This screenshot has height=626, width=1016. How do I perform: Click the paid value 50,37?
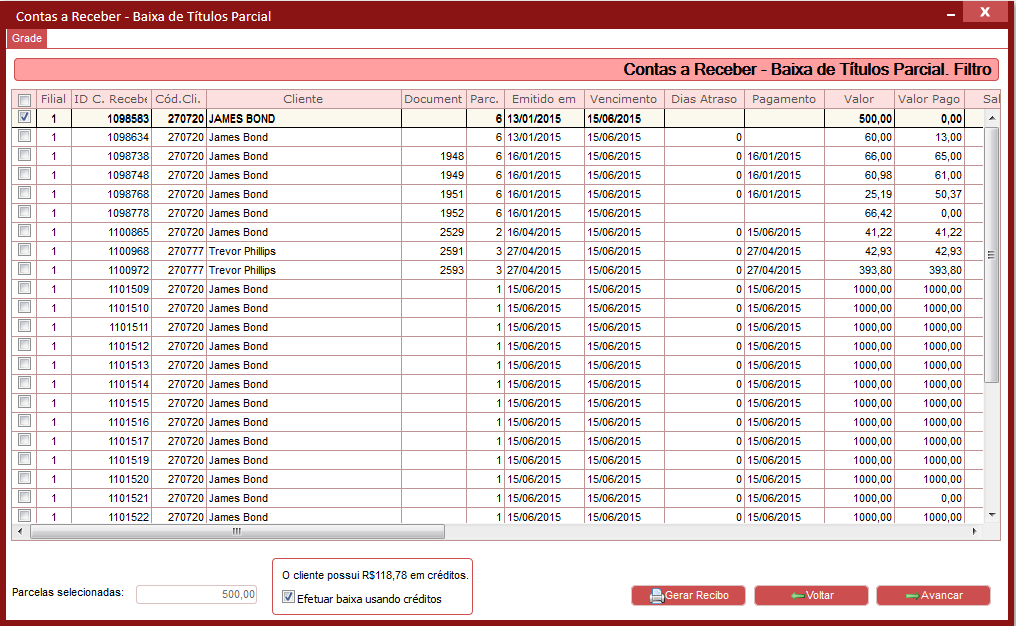click(x=948, y=194)
